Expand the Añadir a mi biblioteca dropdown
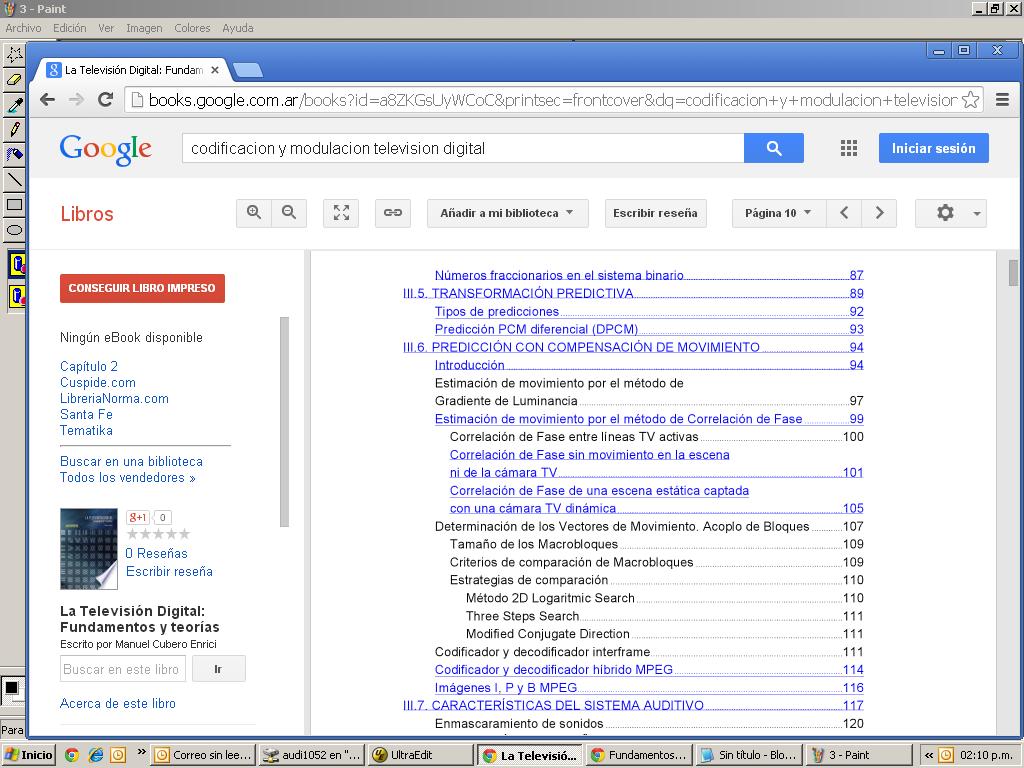 [507, 213]
